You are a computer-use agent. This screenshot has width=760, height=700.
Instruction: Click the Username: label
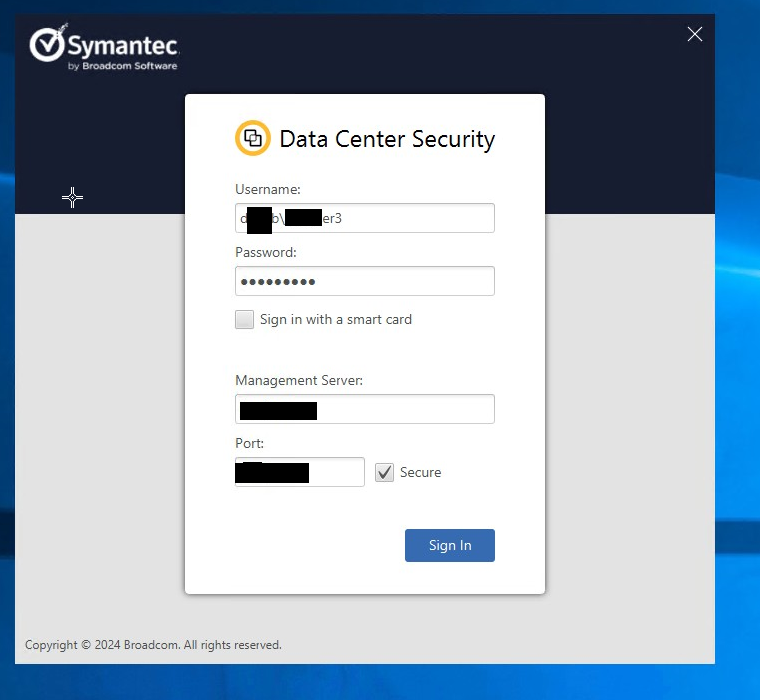pyautogui.click(x=268, y=189)
